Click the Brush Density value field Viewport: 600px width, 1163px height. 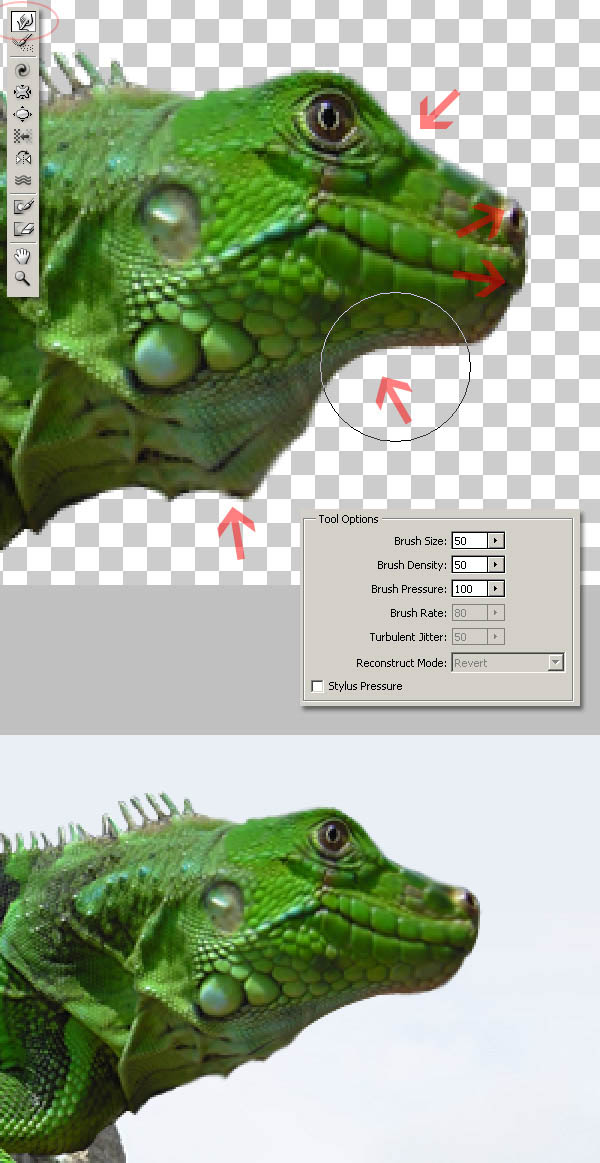pyautogui.click(x=470, y=564)
